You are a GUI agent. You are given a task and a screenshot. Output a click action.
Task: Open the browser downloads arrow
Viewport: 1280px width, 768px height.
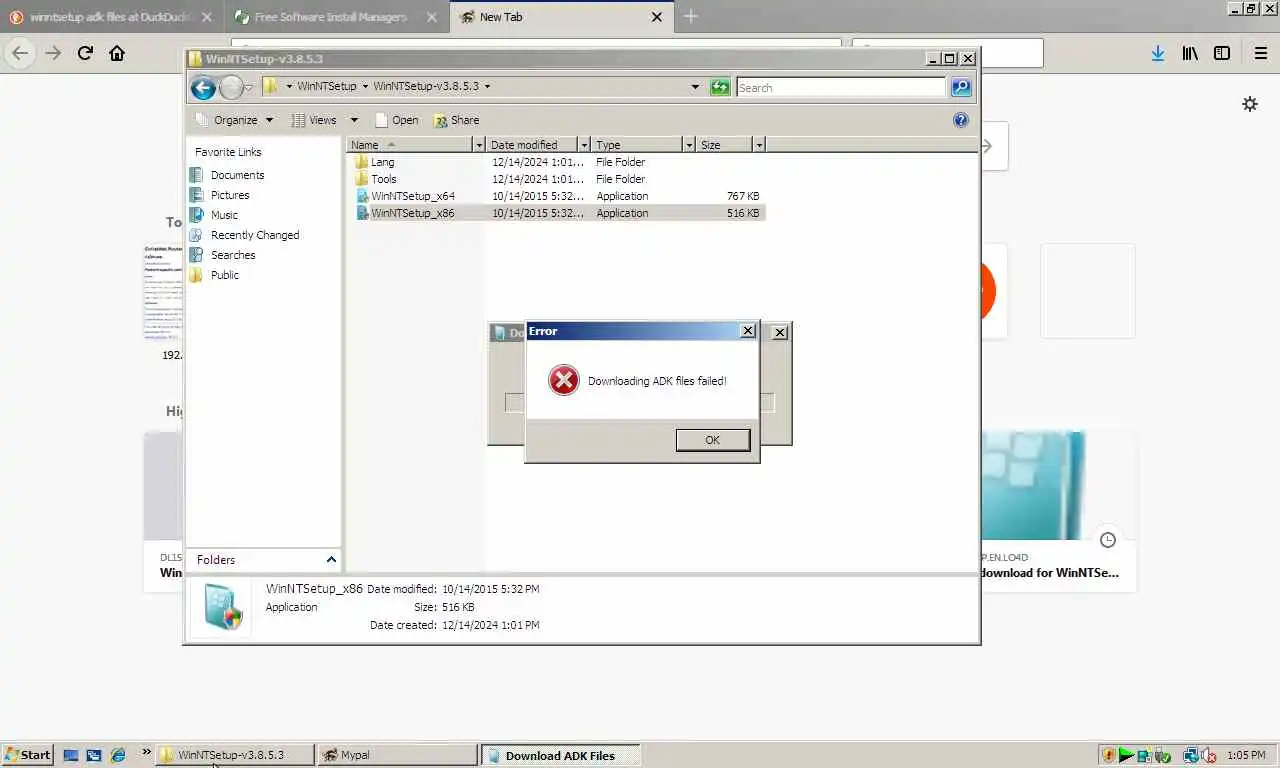1157,54
